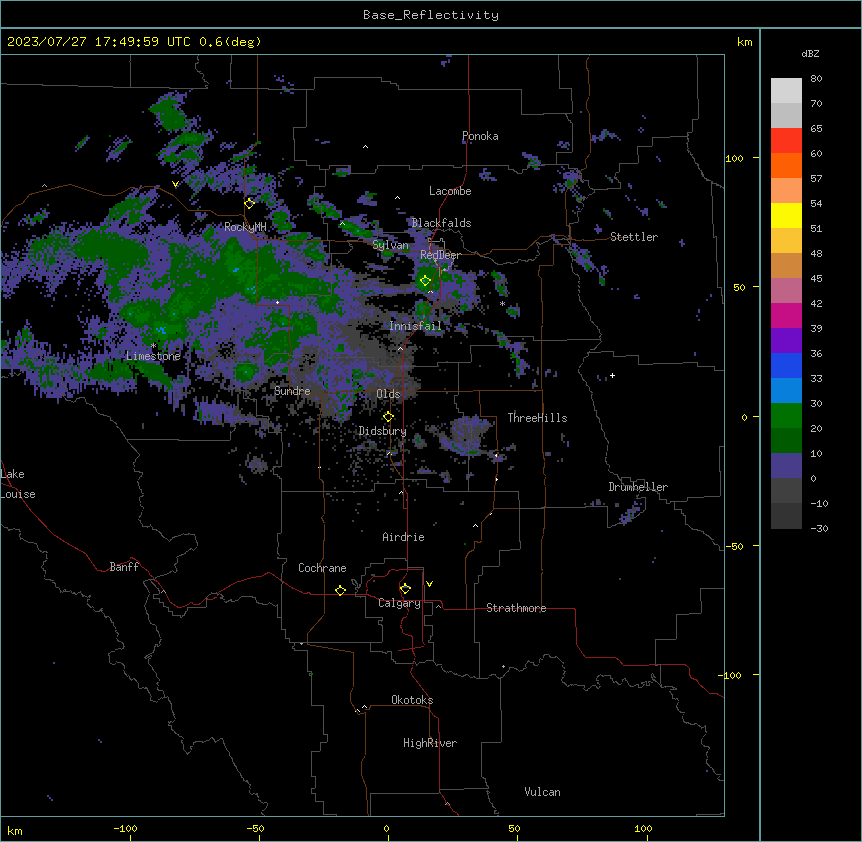The height and width of the screenshot is (842, 862).
Task: Click the RockyMH label
Action: 245,227
